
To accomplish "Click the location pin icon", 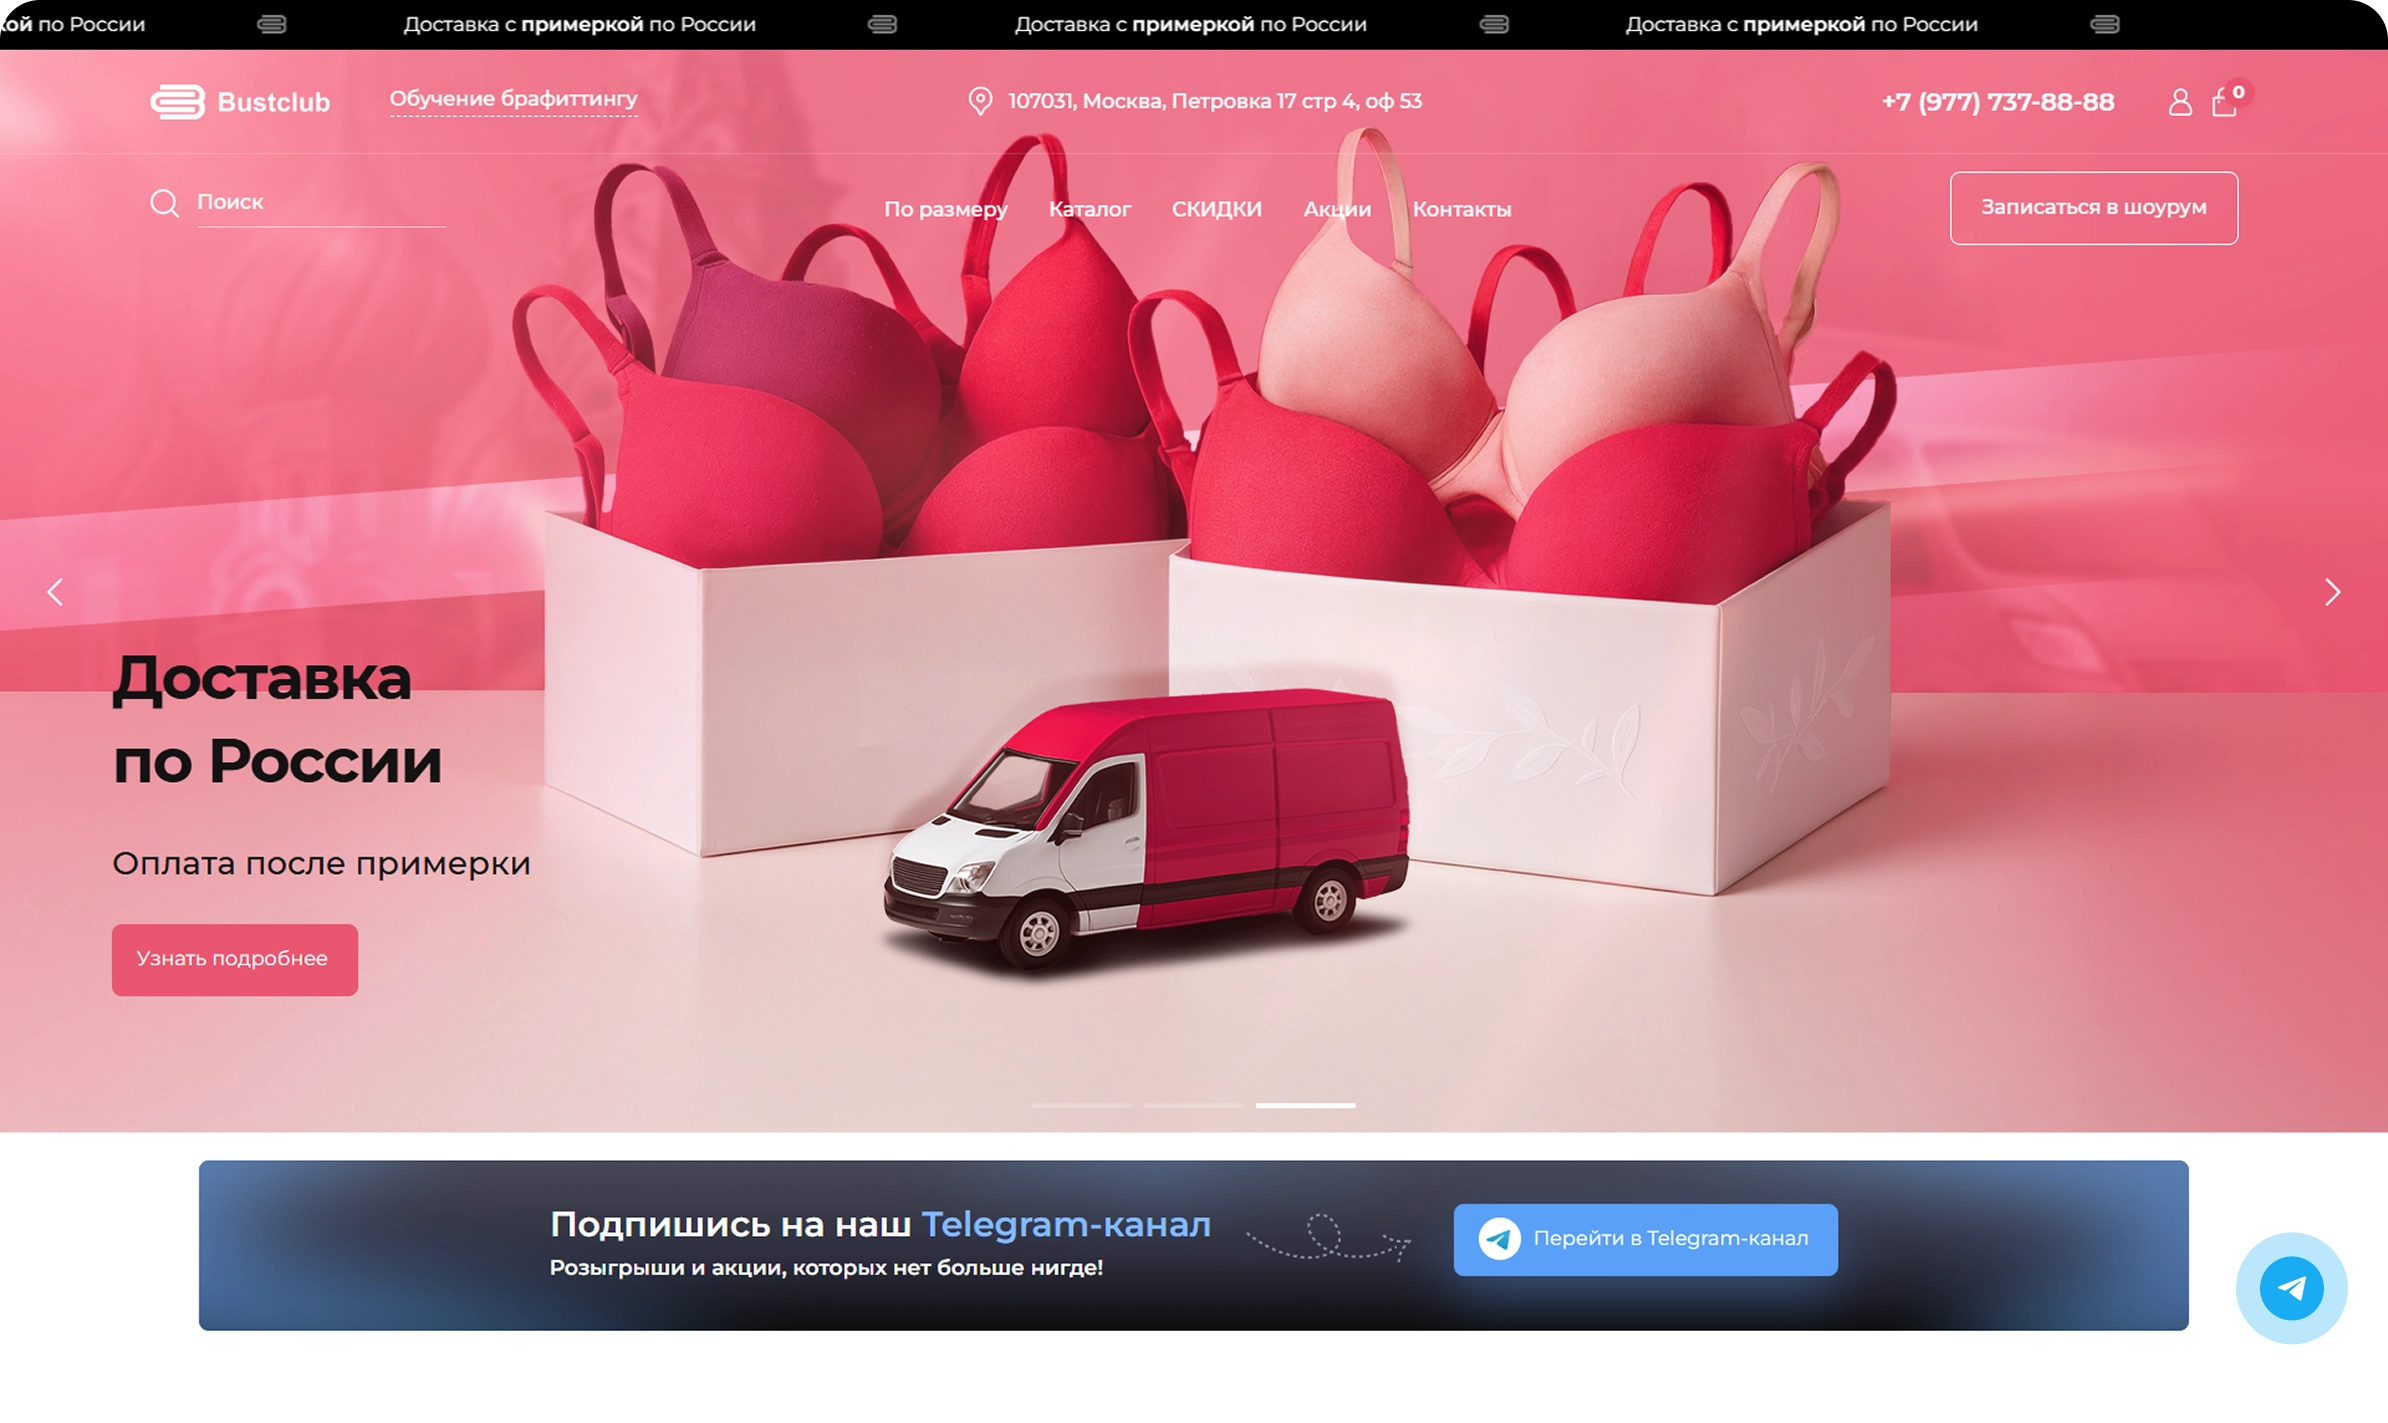I will point(980,101).
